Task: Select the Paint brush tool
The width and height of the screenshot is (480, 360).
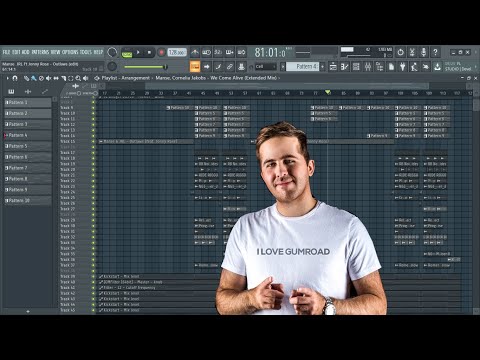Action: [34, 78]
